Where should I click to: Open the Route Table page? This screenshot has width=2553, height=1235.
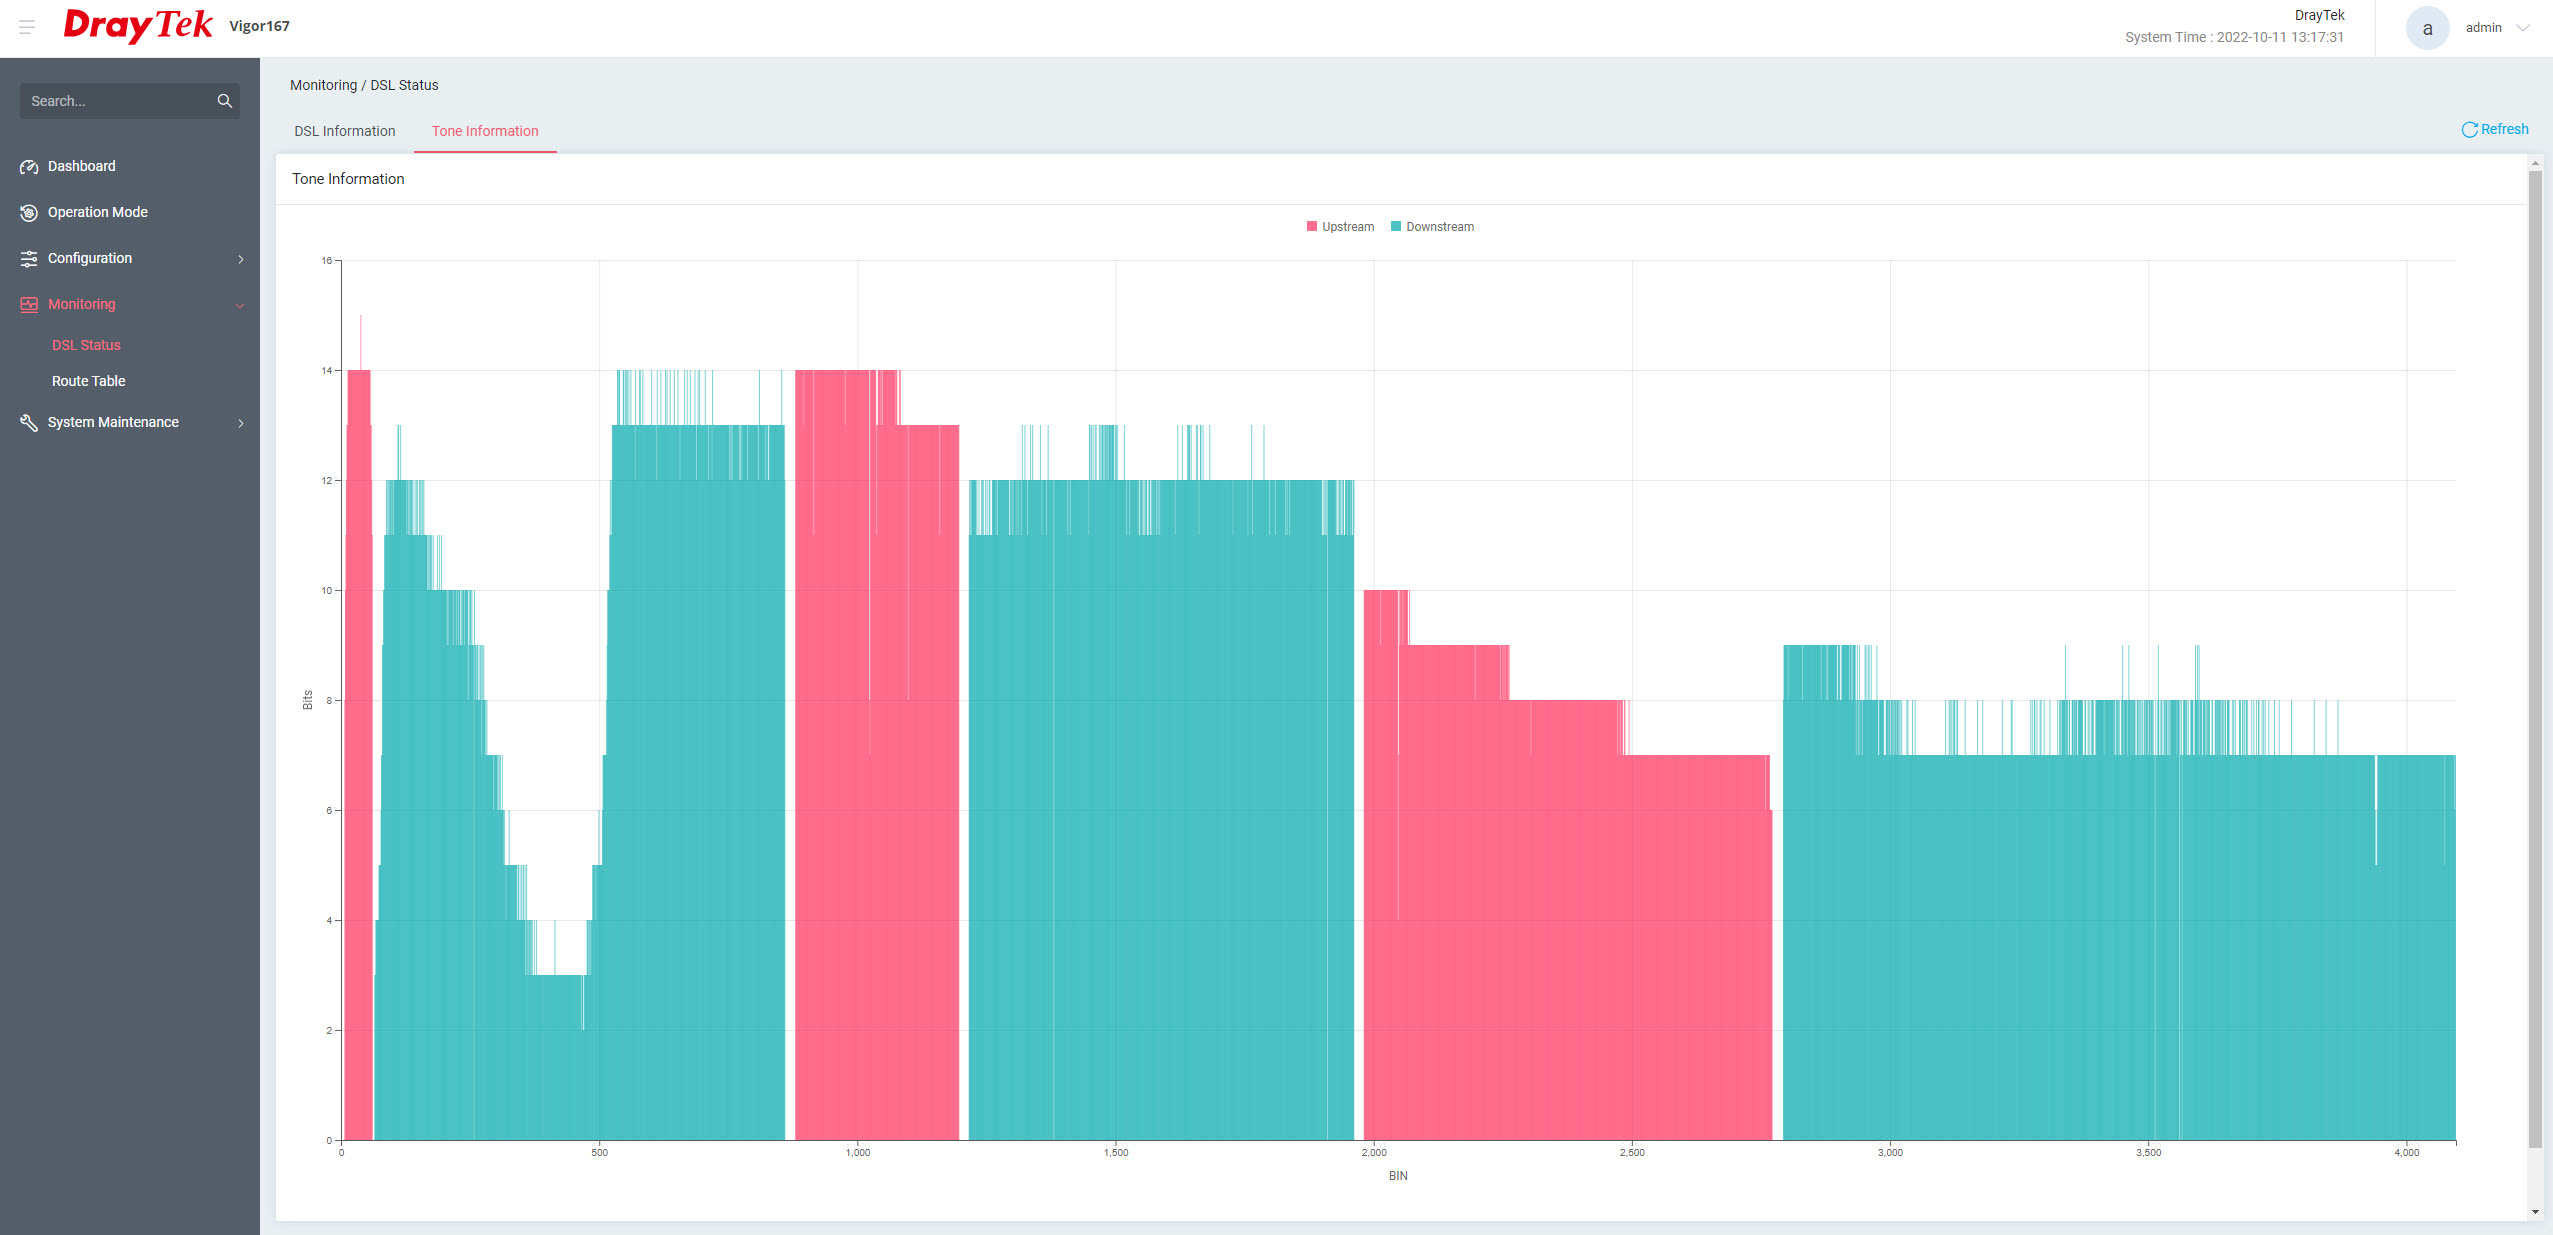[x=89, y=381]
